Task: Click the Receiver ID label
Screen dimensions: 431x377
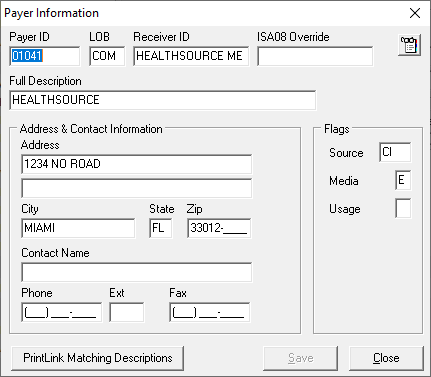Action: coord(161,37)
